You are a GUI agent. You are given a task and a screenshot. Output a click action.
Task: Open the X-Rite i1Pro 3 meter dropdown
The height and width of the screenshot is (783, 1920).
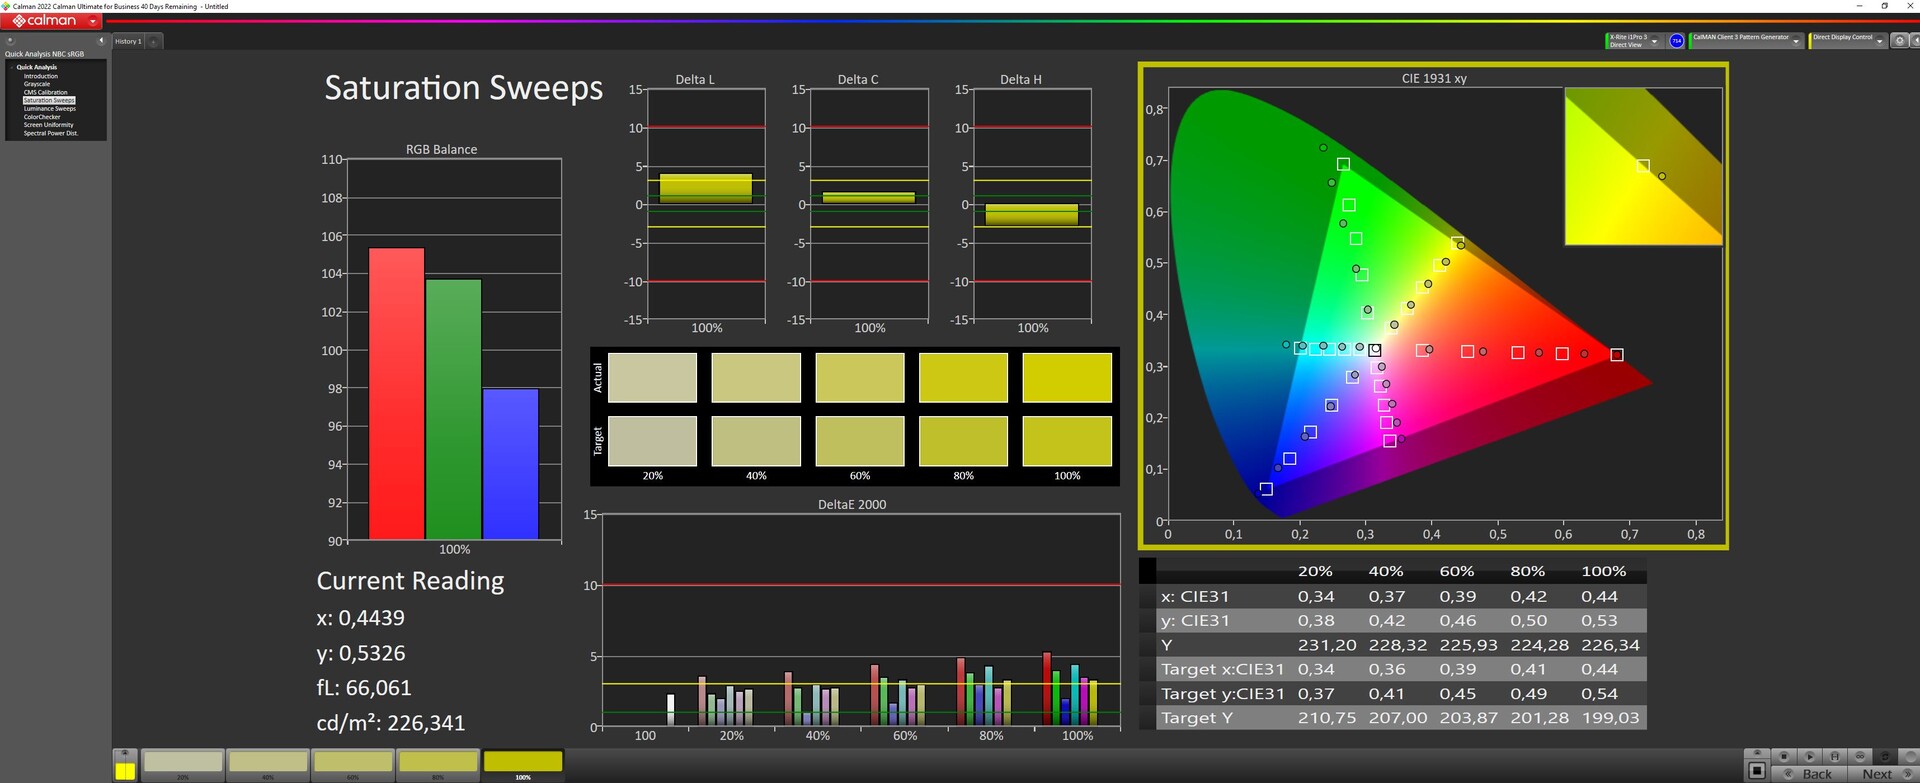point(1655,41)
